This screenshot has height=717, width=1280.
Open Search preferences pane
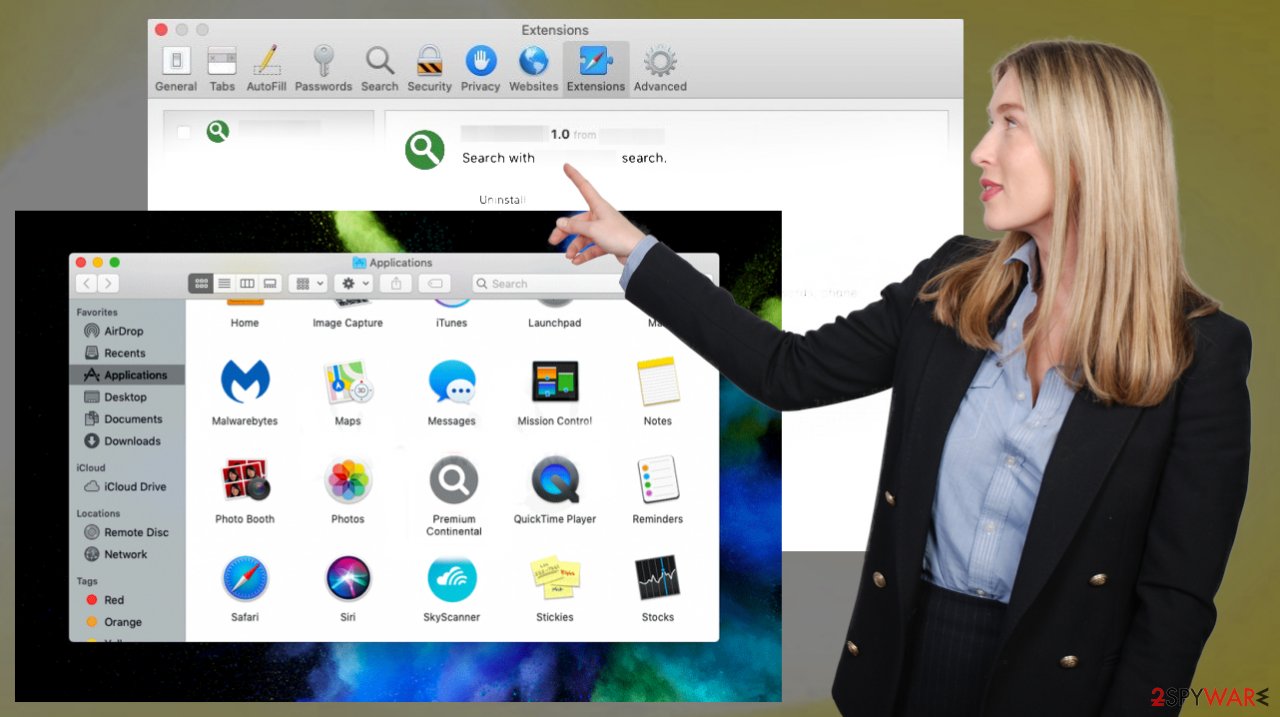[379, 69]
